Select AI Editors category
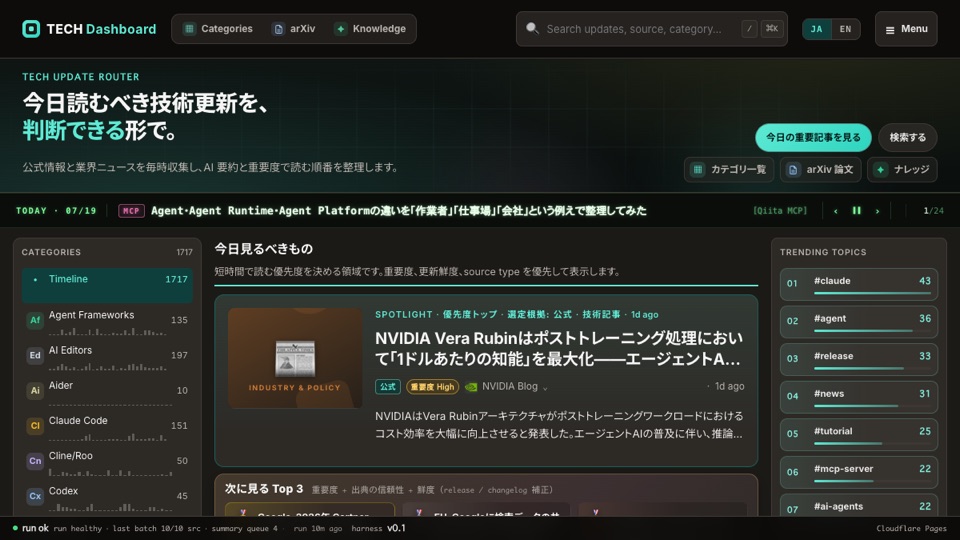960x540 pixels. 107,356
